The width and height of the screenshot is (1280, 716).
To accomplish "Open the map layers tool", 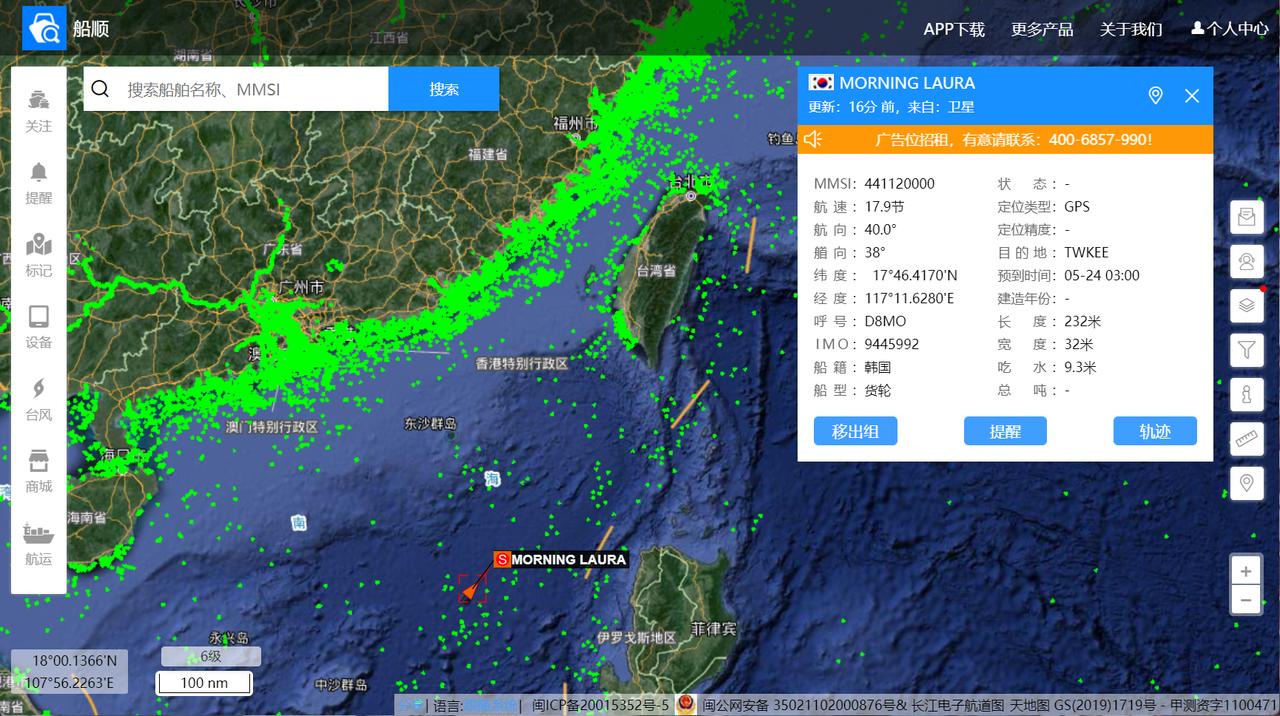I will [1246, 306].
